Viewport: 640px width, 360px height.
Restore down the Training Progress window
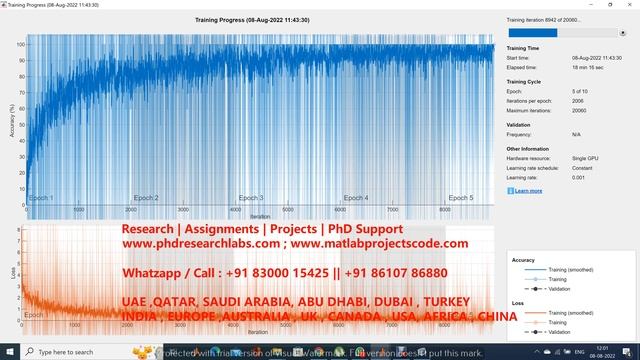click(x=610, y=4)
